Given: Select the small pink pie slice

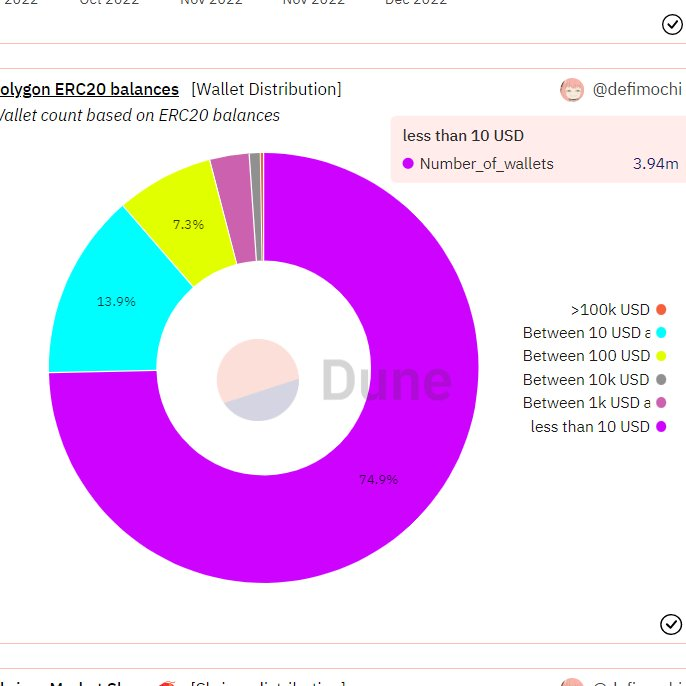Looking at the screenshot, I should (x=235, y=208).
